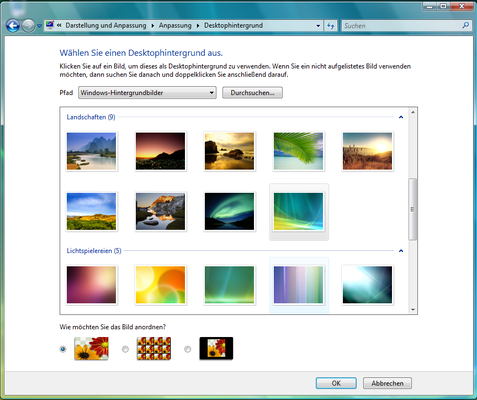477x400 pixels.
Task: Click the refresh icon beside address bar
Action: click(330, 26)
